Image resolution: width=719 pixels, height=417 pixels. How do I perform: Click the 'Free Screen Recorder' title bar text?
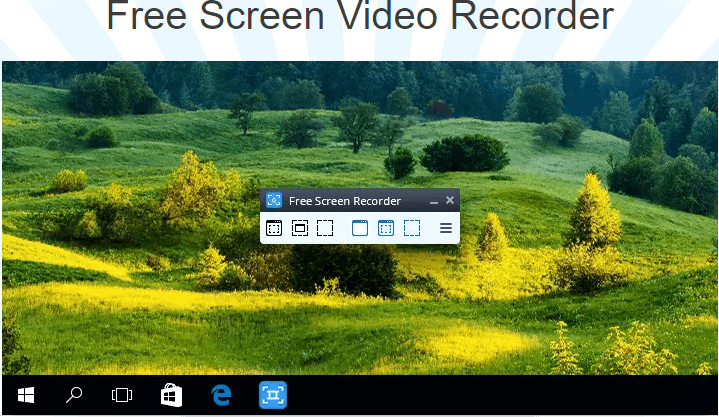coord(345,201)
